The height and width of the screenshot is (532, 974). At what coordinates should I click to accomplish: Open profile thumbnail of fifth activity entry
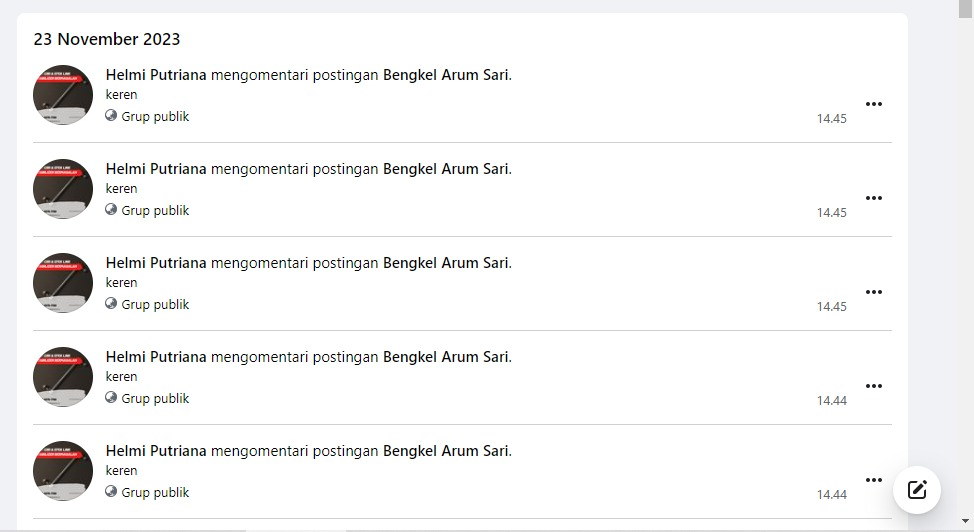63,471
